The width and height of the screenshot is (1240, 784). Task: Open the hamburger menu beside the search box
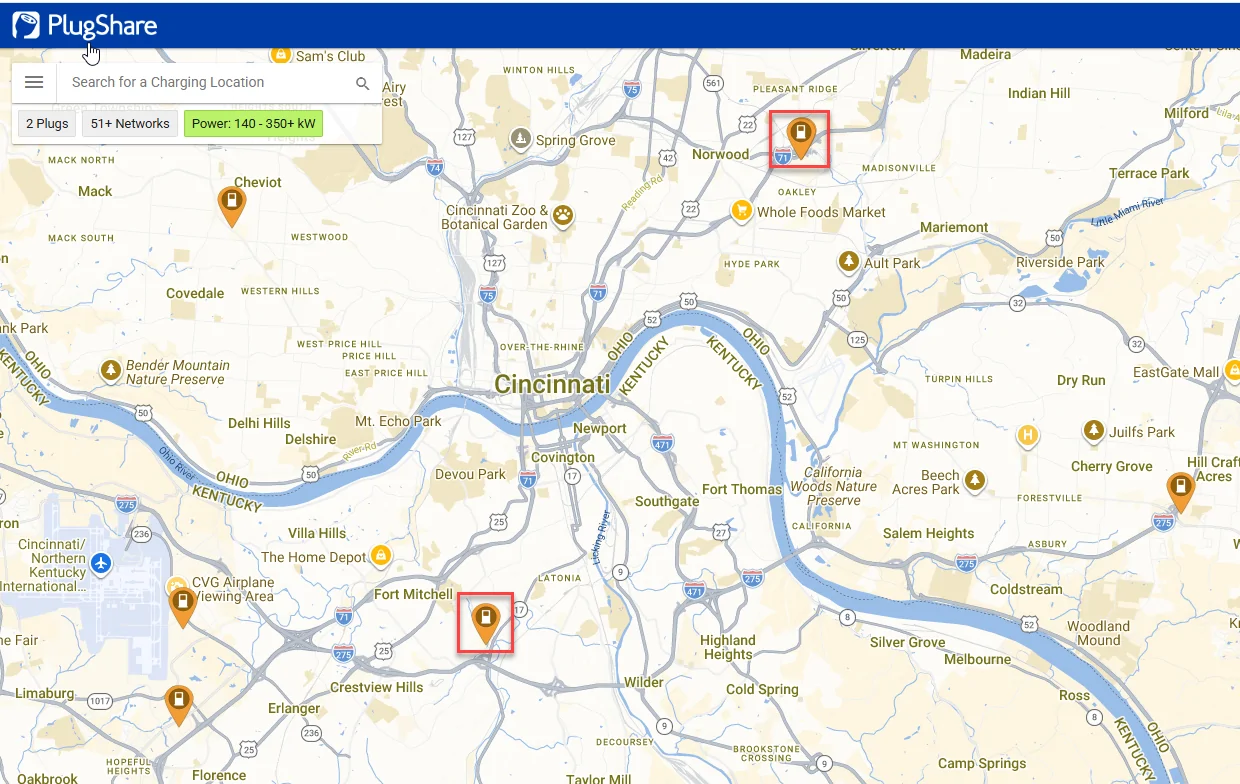[34, 83]
